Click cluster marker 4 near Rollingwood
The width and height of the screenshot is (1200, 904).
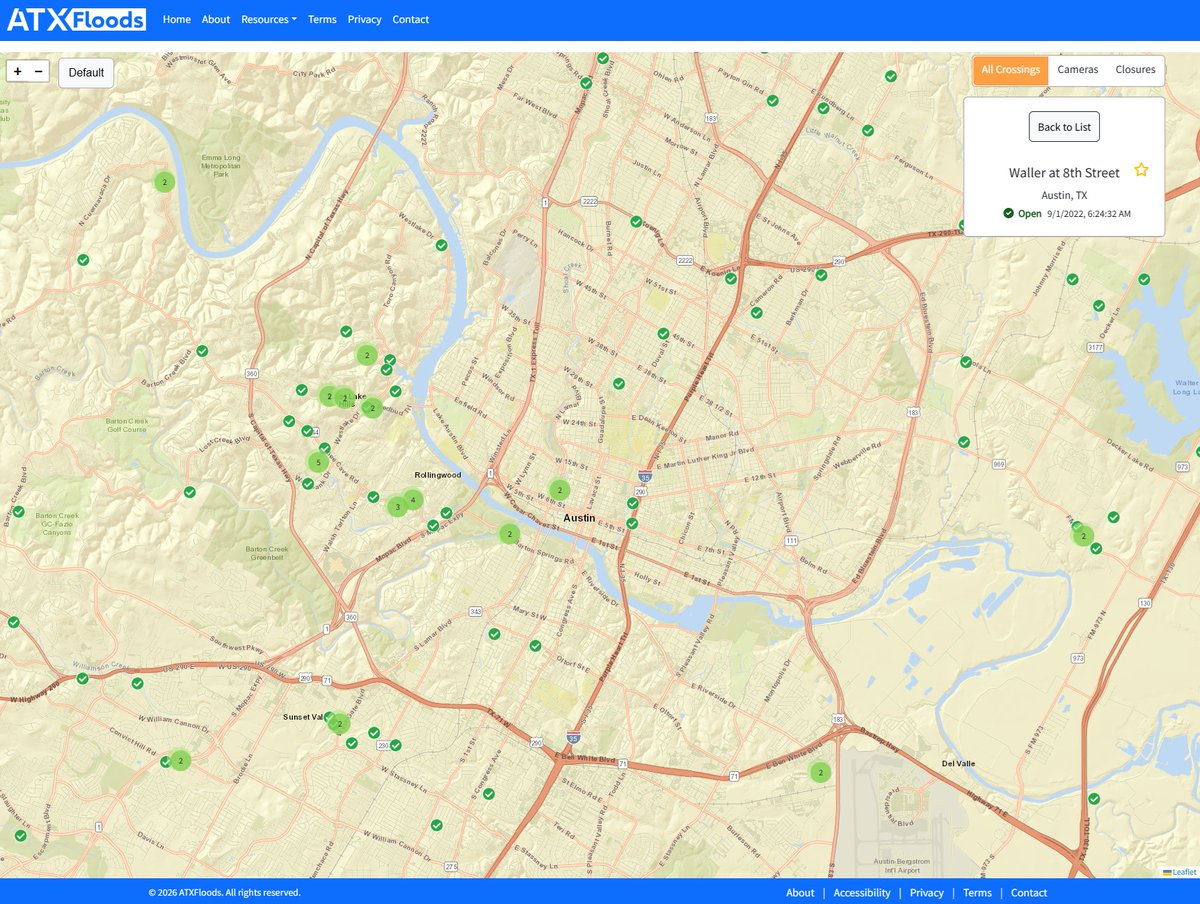(413, 499)
